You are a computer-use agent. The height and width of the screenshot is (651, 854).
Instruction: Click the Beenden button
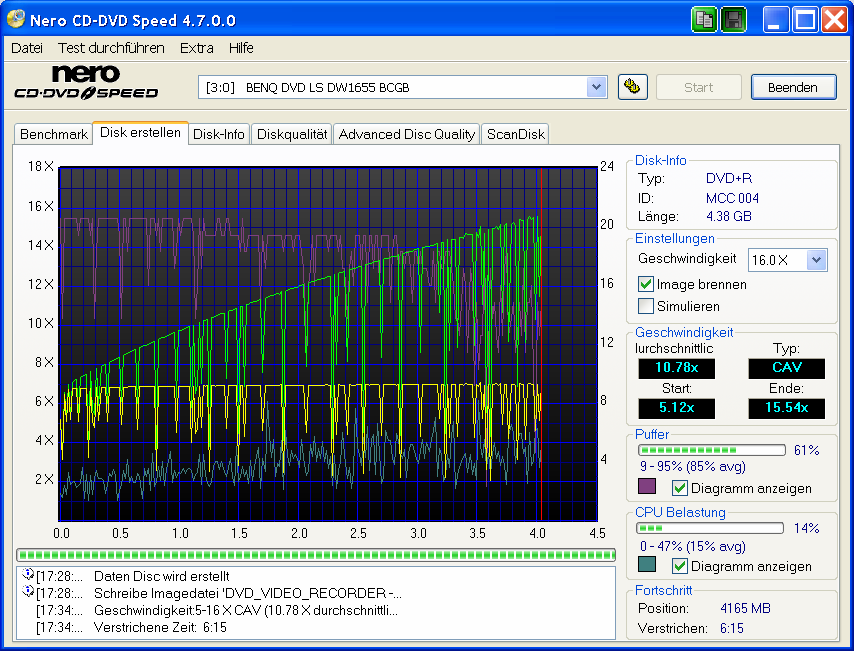click(793, 87)
